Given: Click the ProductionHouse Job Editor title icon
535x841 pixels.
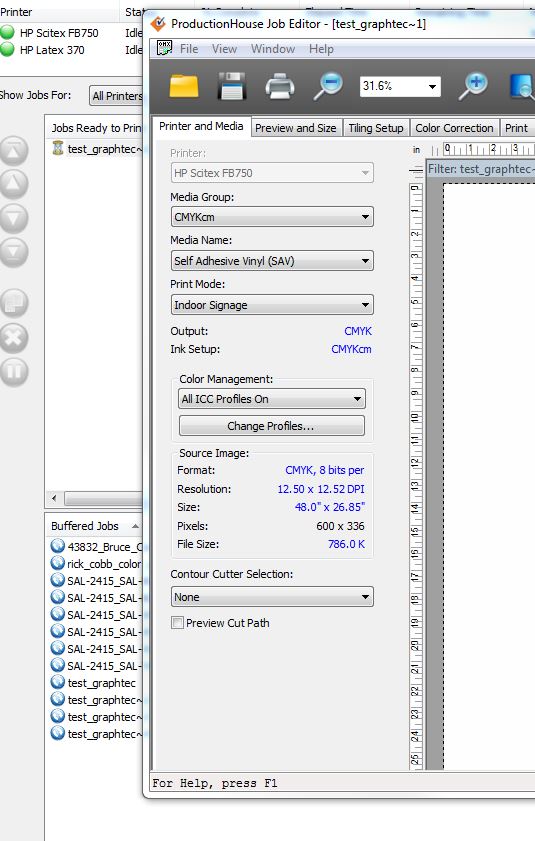Looking at the screenshot, I should pos(158,24).
